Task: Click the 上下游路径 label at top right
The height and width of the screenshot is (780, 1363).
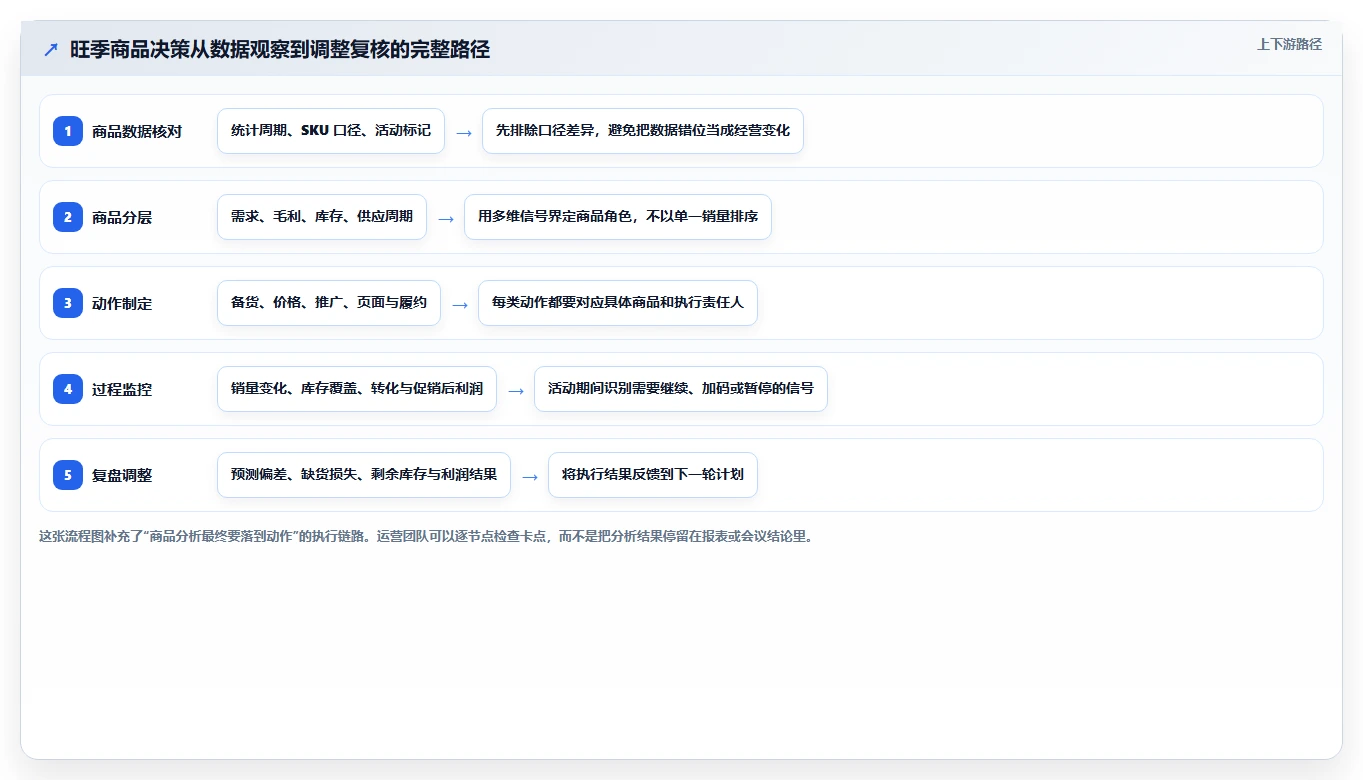Action: 1289,44
